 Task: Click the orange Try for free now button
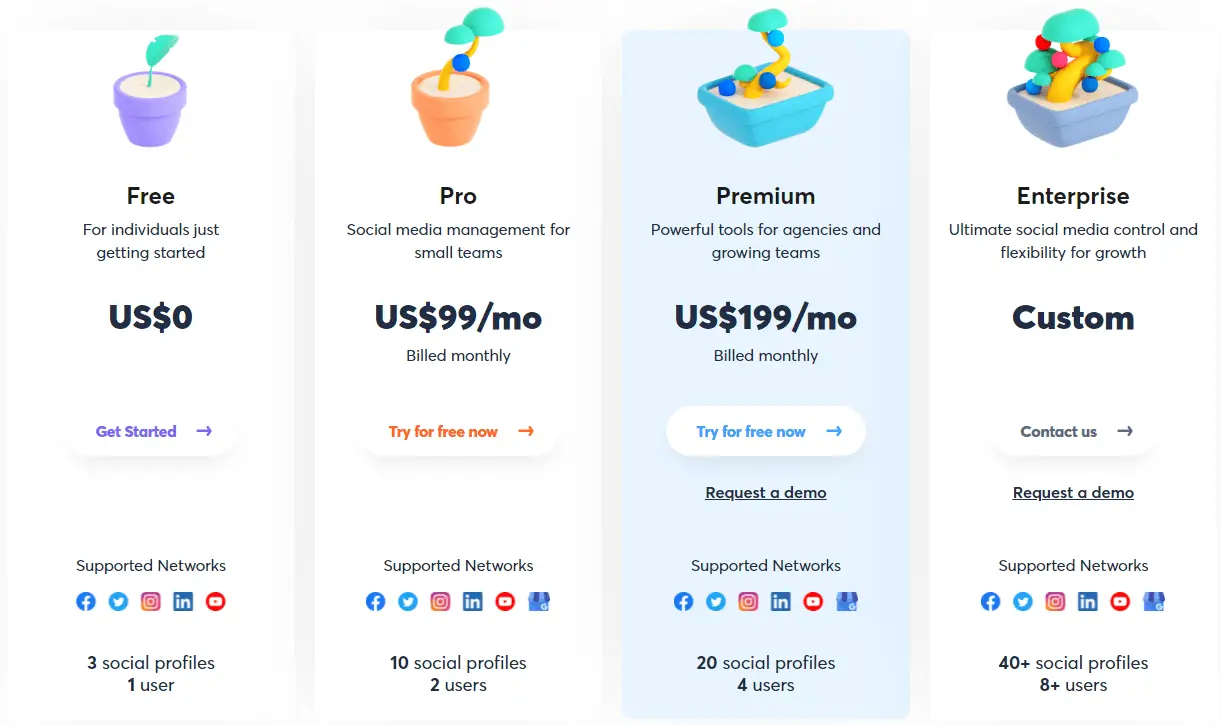459,432
